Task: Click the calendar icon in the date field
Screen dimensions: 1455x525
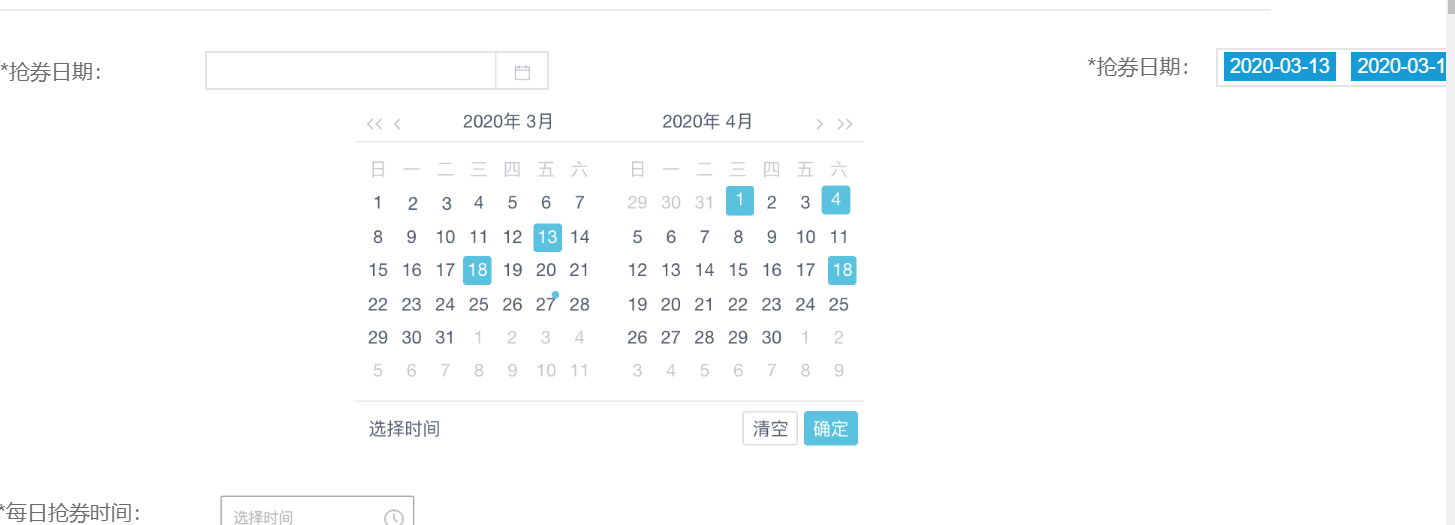Action: point(522,72)
